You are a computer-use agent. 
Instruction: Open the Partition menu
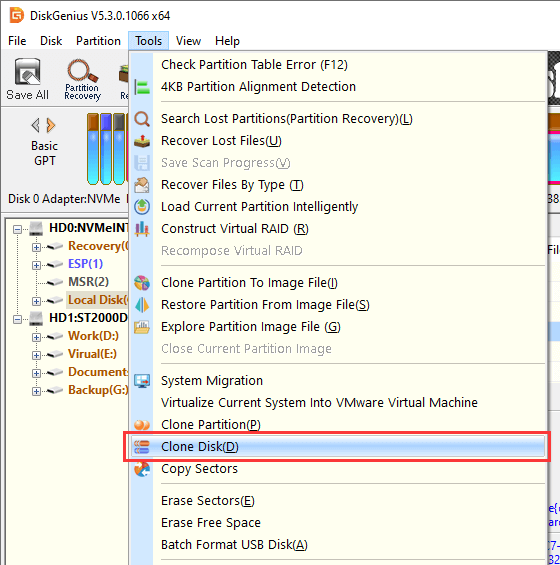98,41
